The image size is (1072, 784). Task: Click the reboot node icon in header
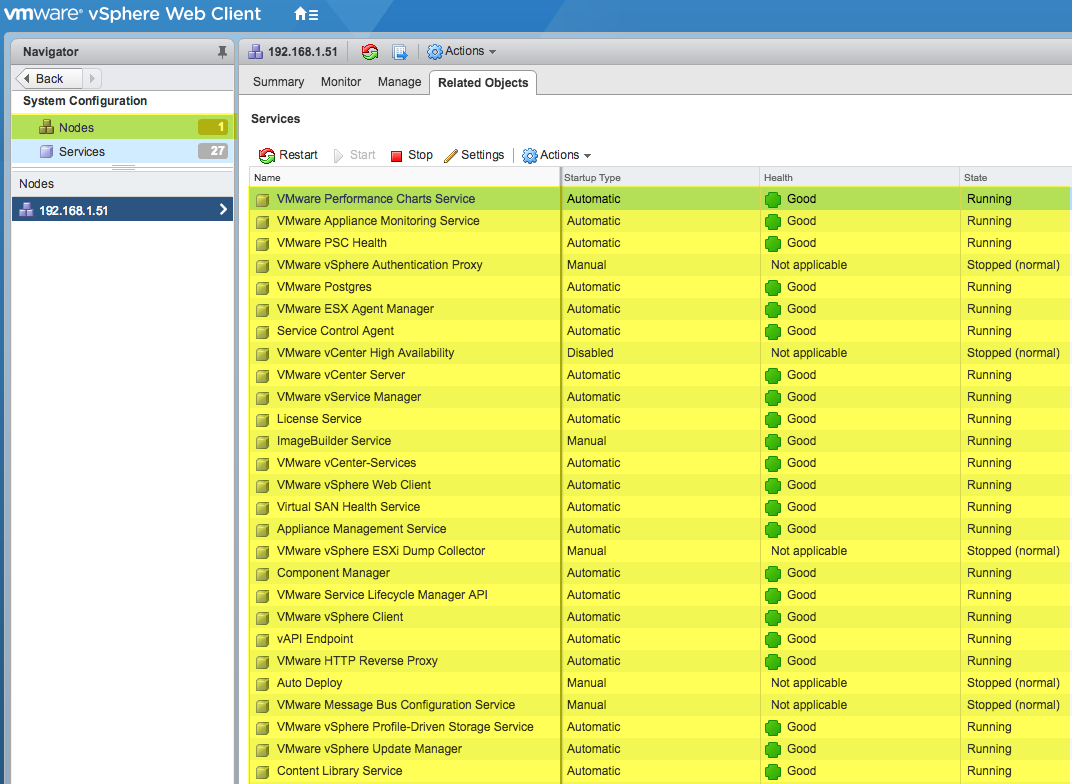click(370, 52)
